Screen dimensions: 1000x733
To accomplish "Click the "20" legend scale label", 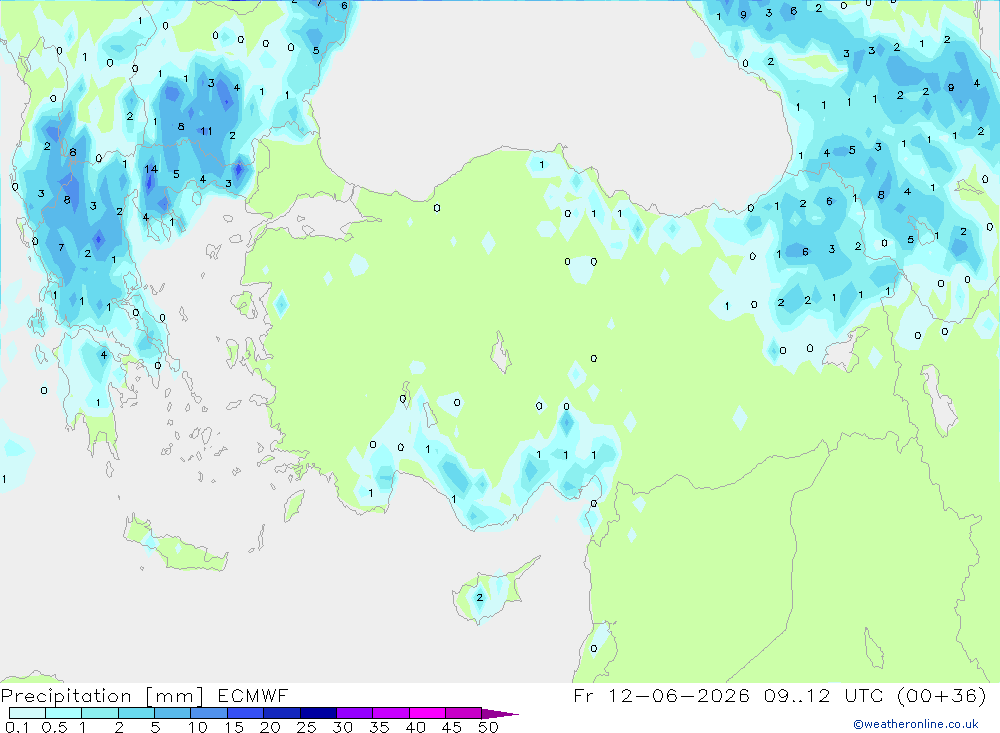I will pos(270,727).
